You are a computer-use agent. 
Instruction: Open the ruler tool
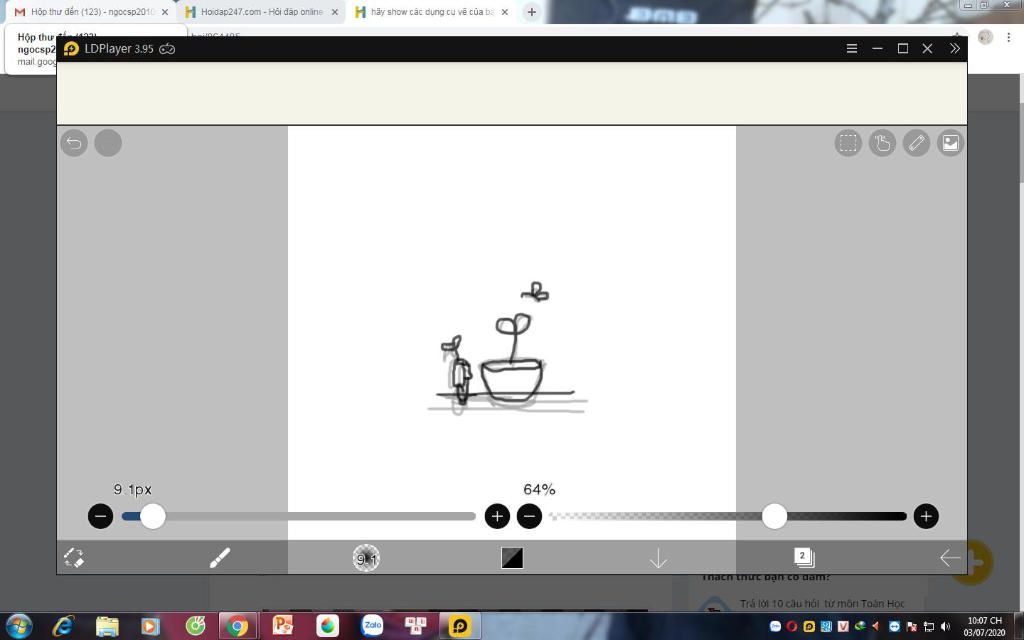916,143
